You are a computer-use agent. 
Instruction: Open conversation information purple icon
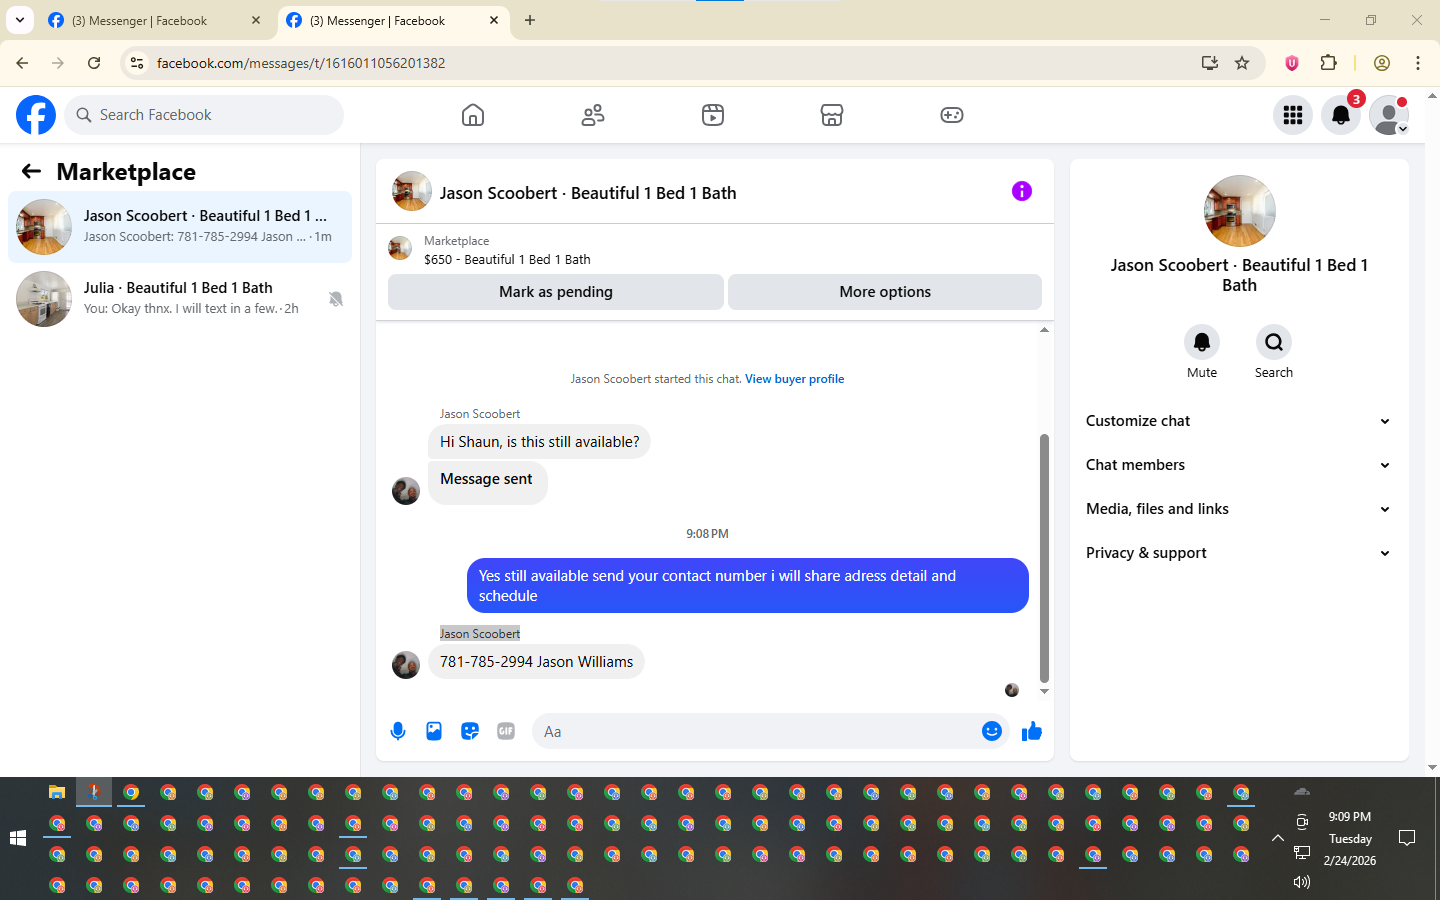pos(1021,191)
